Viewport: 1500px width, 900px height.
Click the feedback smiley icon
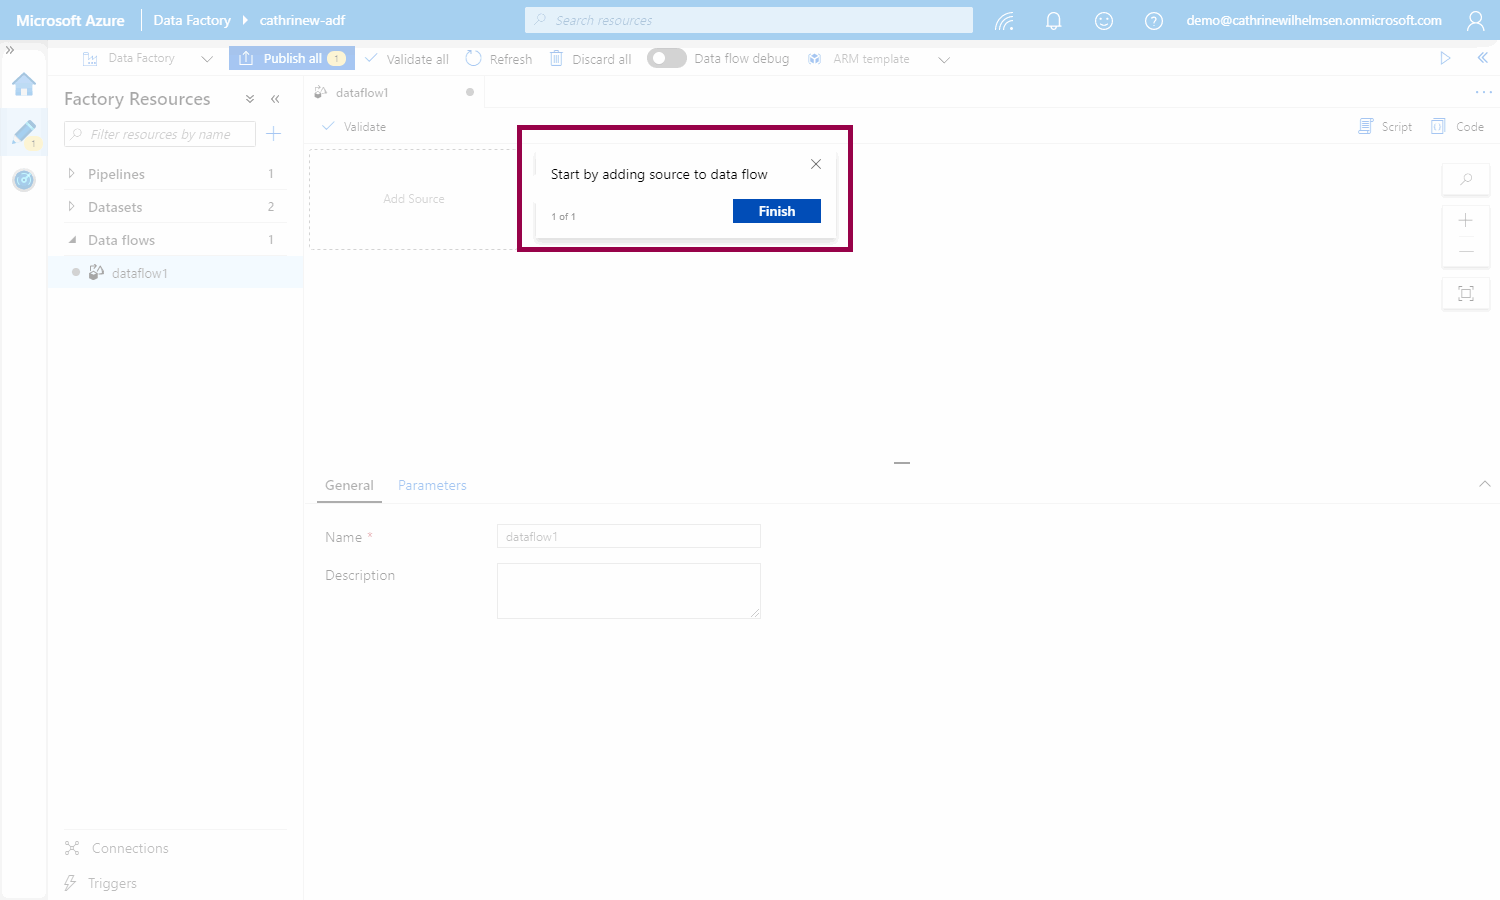tap(1104, 21)
